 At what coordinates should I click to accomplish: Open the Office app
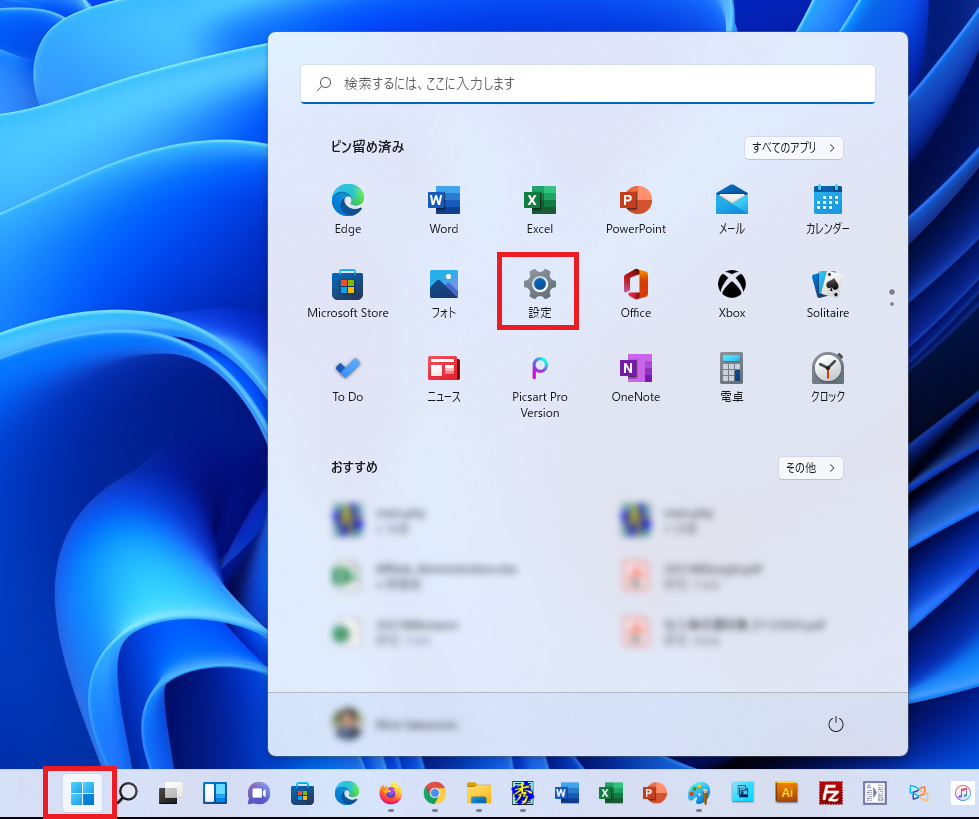click(x=636, y=293)
